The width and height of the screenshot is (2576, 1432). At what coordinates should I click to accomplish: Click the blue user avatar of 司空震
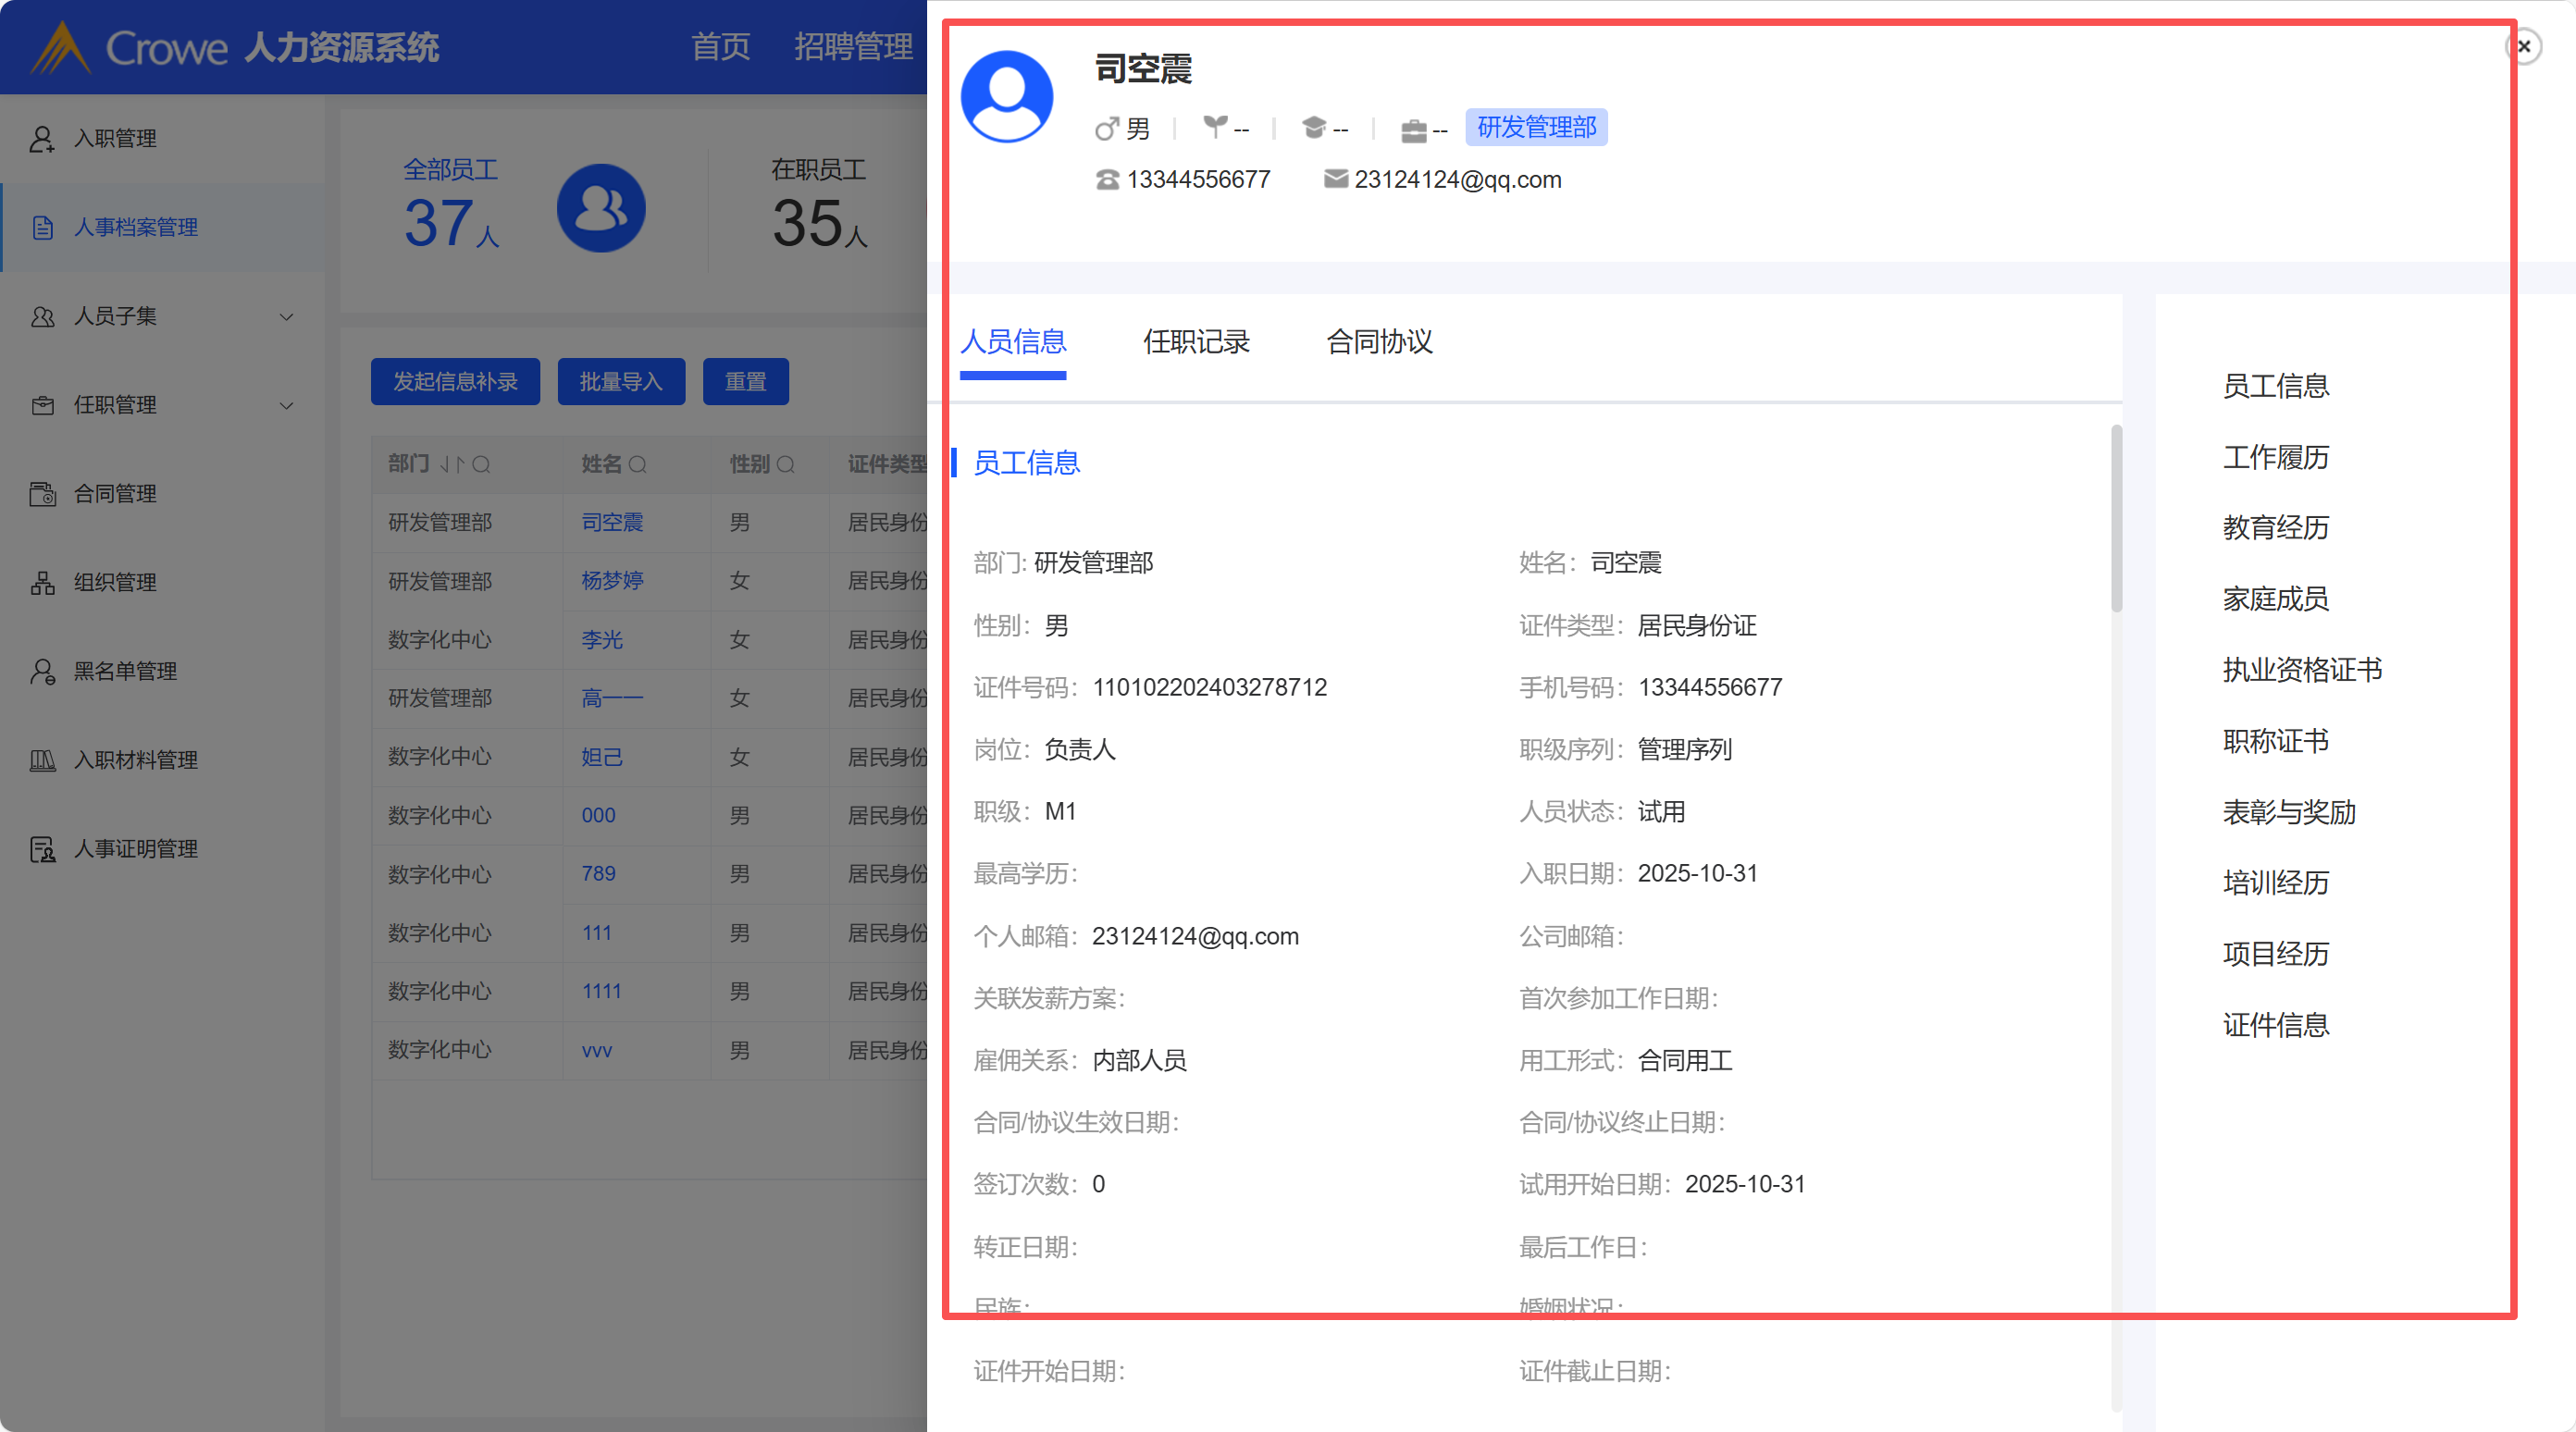[1006, 97]
